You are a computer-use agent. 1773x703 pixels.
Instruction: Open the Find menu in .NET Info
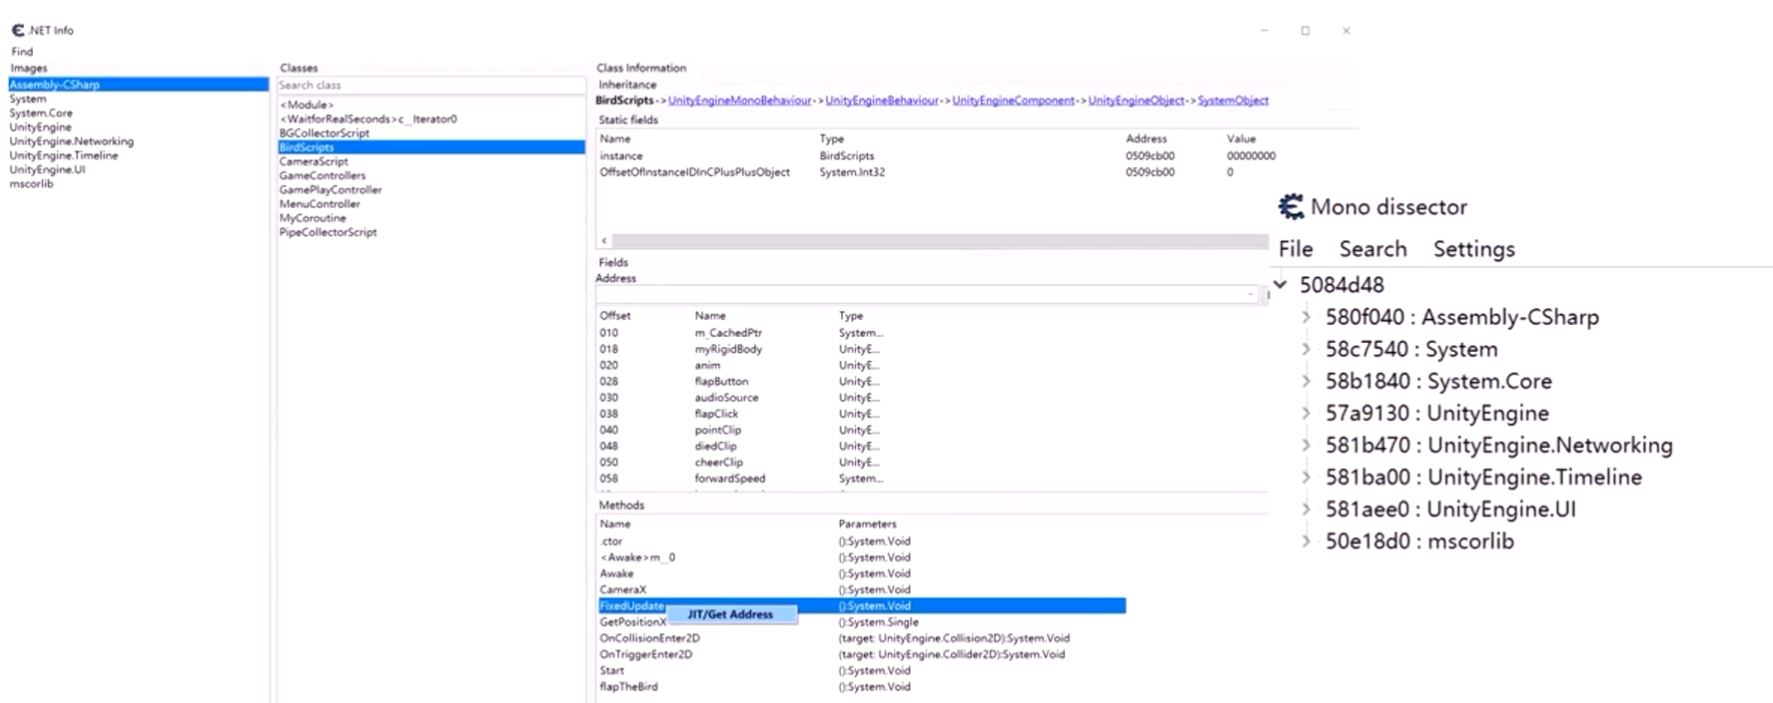coord(22,51)
